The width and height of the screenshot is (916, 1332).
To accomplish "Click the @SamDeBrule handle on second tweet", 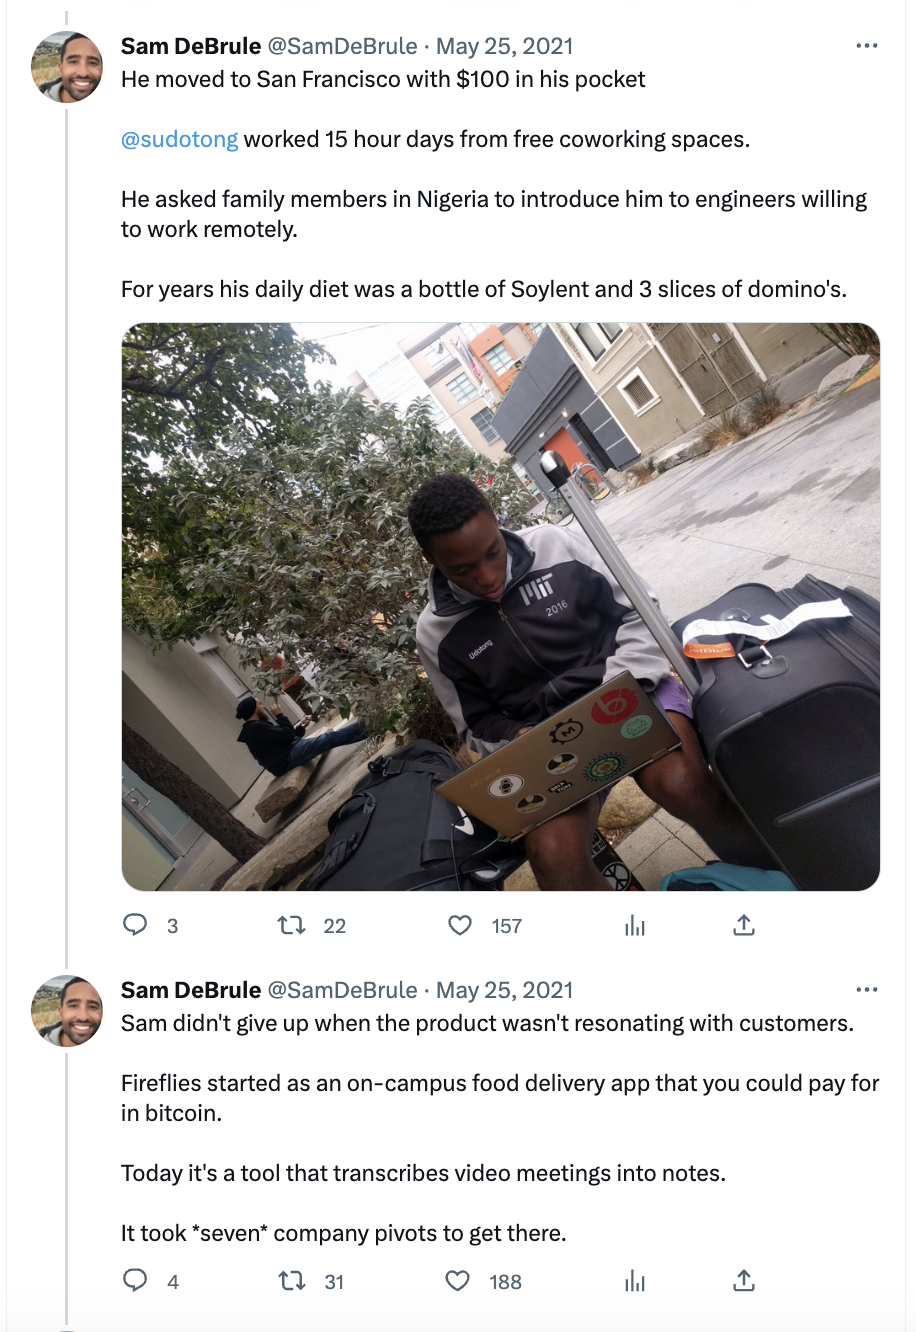I will pos(343,990).
